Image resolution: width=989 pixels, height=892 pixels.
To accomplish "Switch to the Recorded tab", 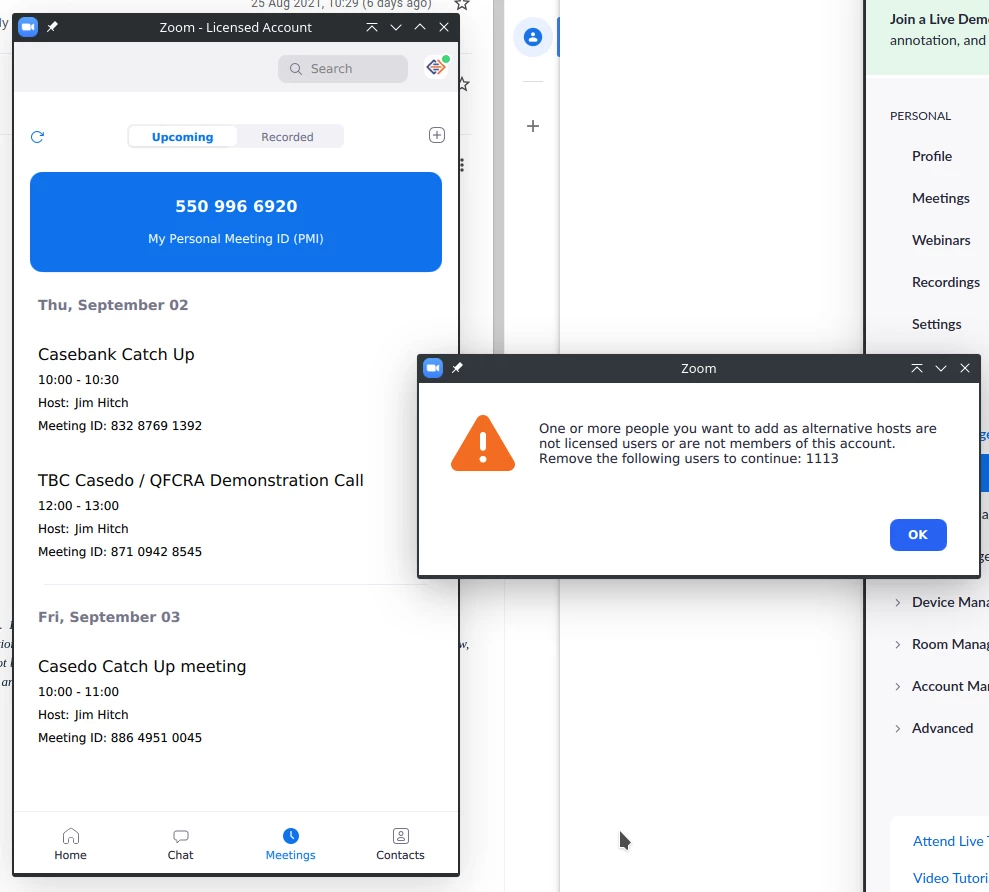I will pos(287,137).
